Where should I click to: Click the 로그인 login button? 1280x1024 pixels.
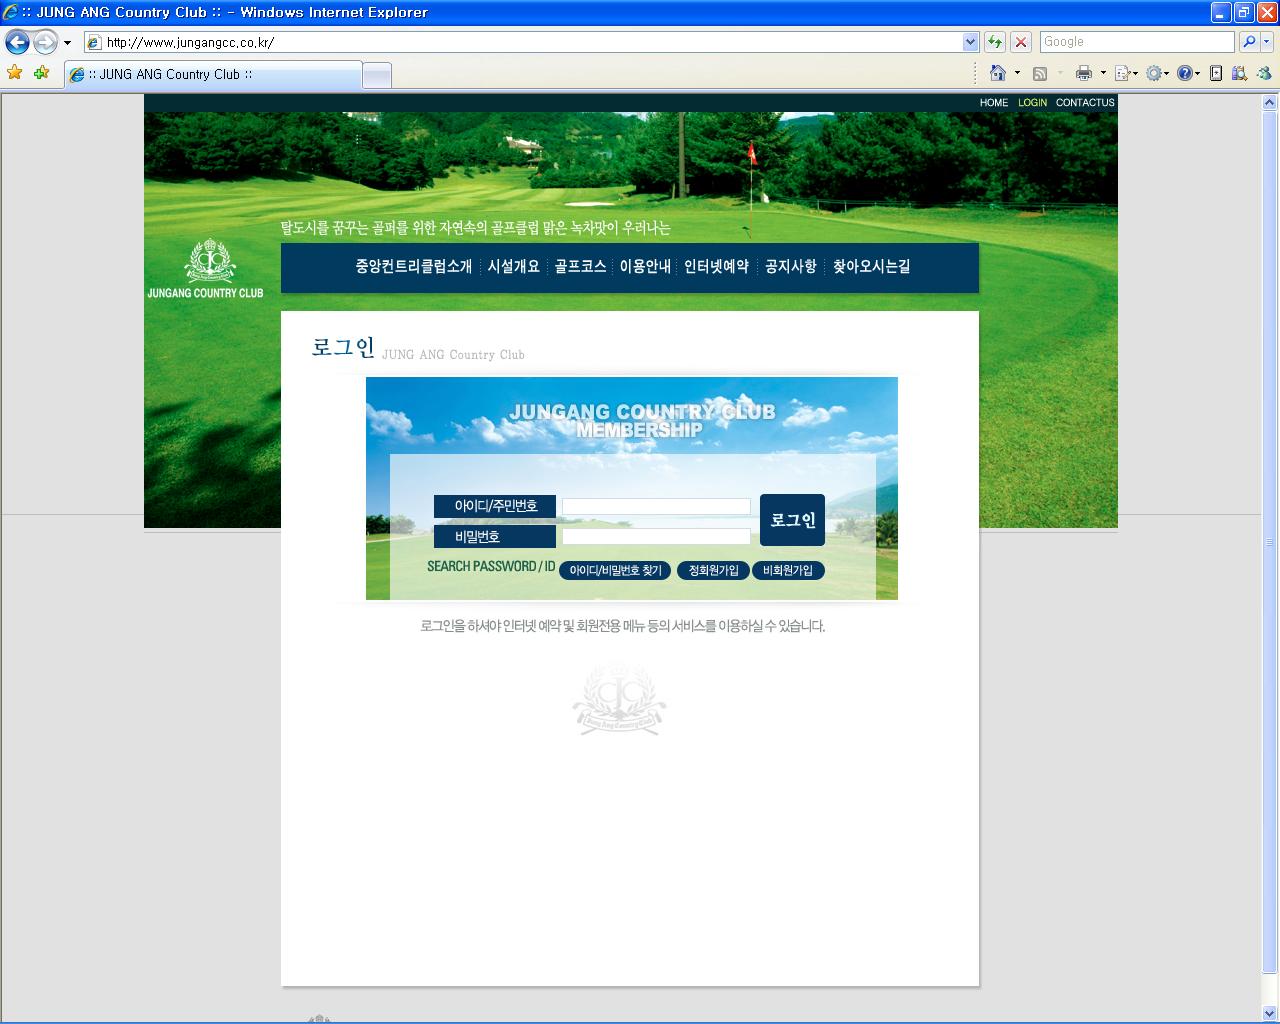(792, 520)
